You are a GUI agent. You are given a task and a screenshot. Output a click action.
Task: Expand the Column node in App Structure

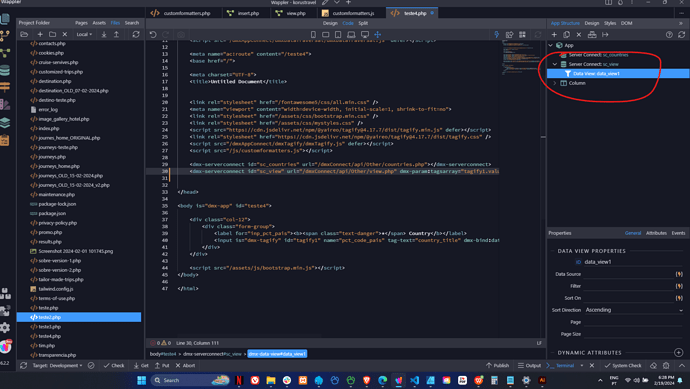point(554,83)
